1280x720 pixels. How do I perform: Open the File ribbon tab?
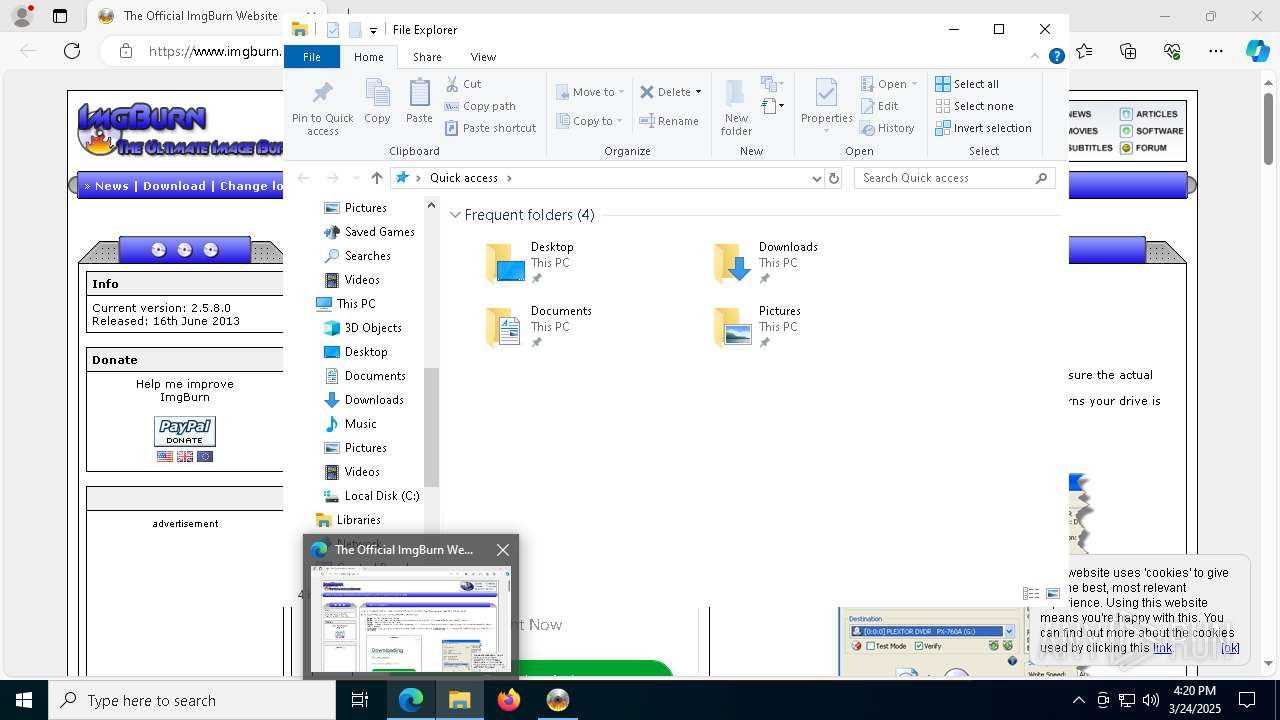click(312, 57)
